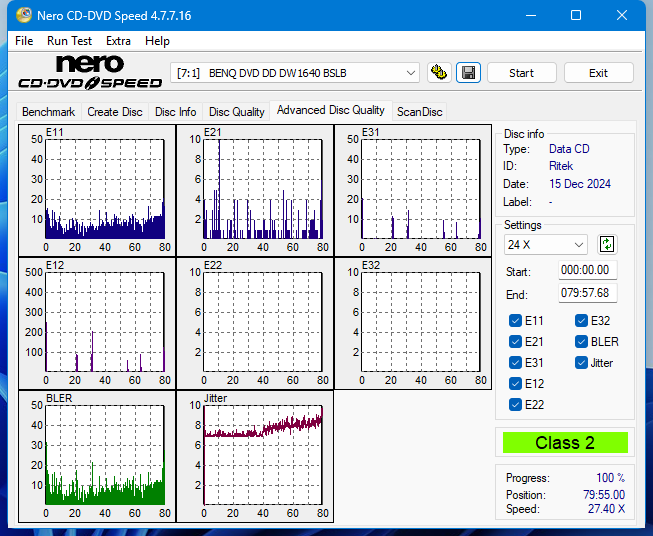Switch to the Disc Info tab
The width and height of the screenshot is (653, 536).
(175, 112)
